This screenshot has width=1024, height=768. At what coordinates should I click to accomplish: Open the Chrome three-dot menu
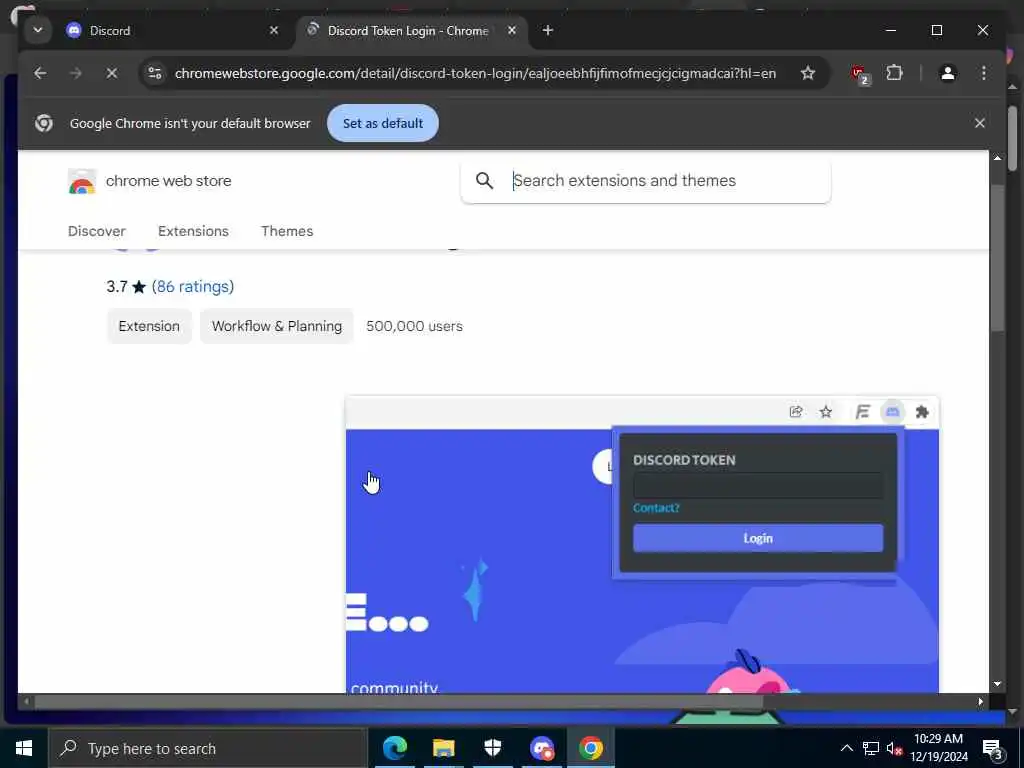tap(984, 73)
